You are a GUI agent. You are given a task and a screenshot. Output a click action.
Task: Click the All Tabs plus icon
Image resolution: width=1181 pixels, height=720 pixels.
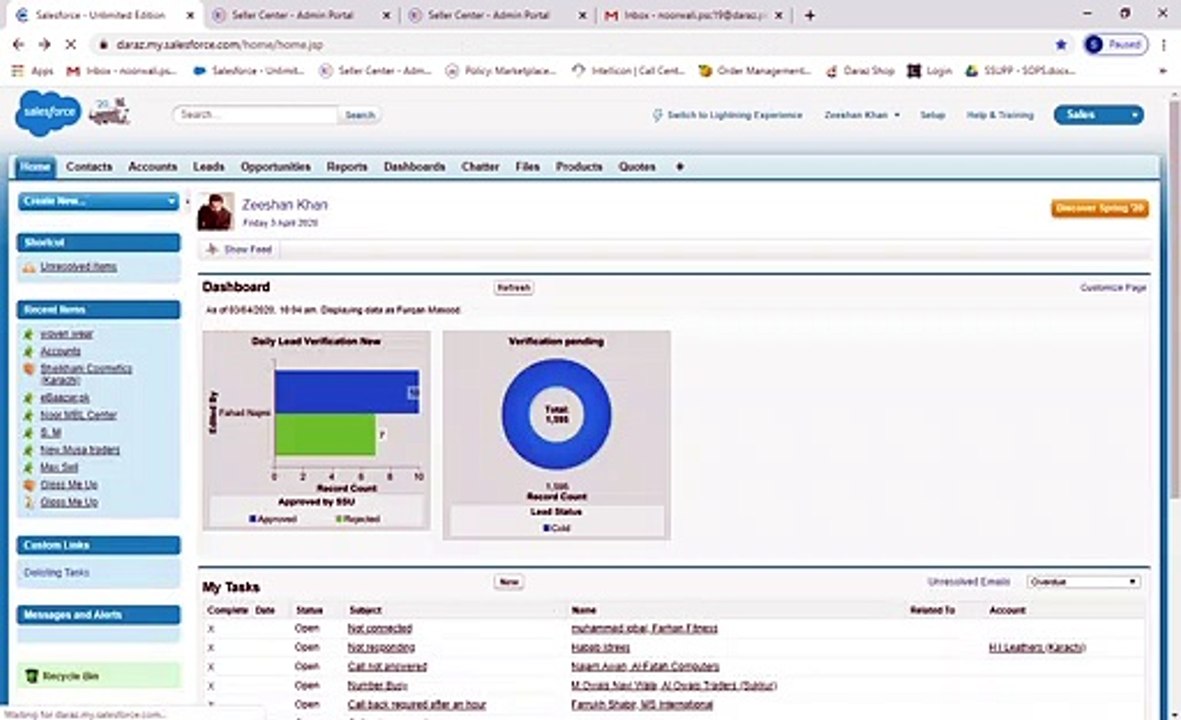pyautogui.click(x=679, y=166)
